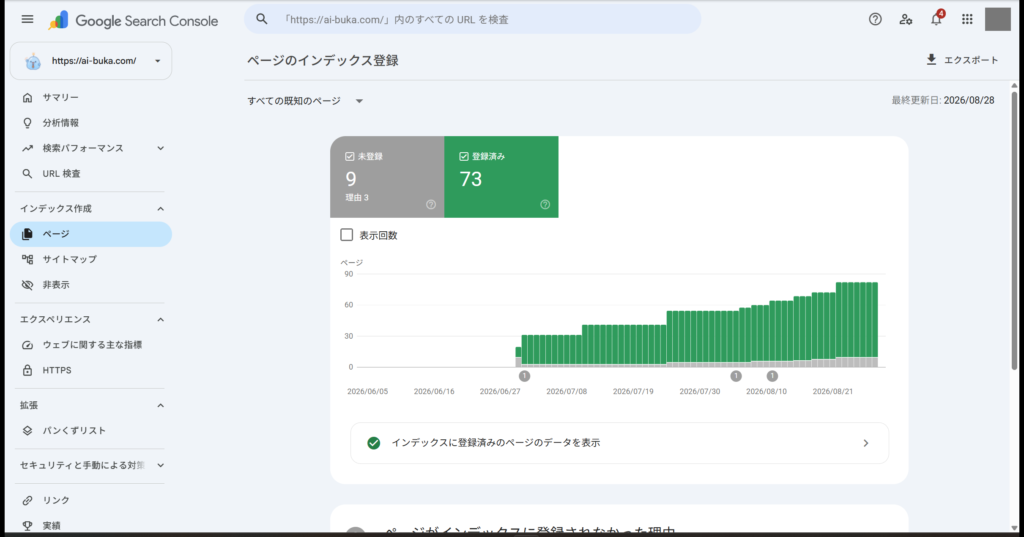The width and height of the screenshot is (1024, 537).
Task: Open サイトマップ in sidebar
Action: click(x=70, y=259)
